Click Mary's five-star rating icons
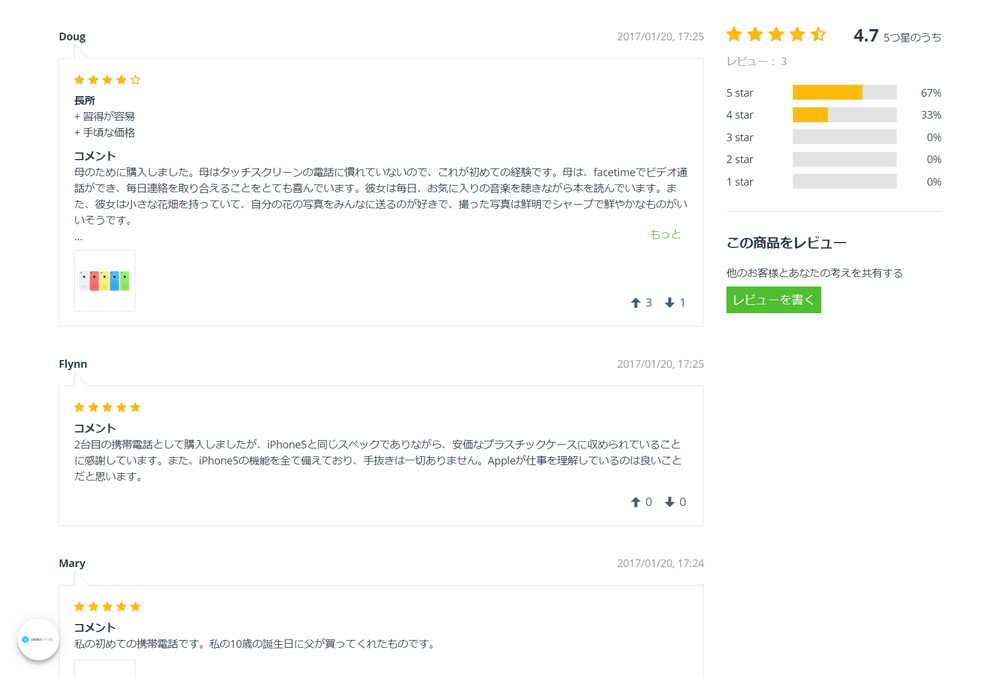This screenshot has height=678, width=1000. point(107,607)
